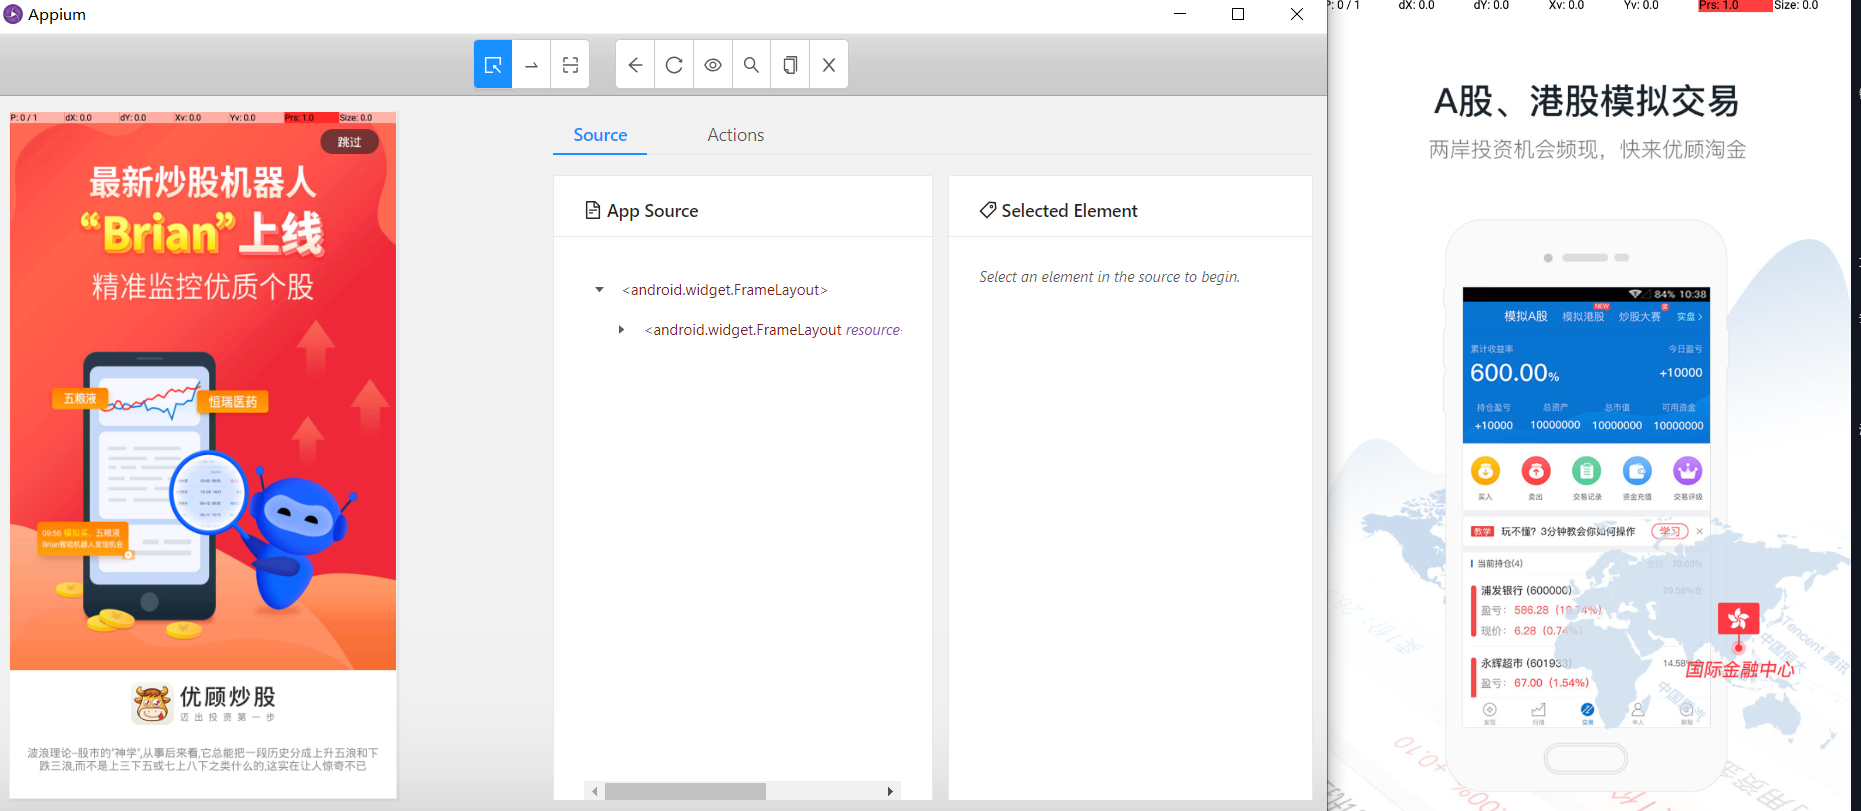Click 实盘 link in emulator window
This screenshot has width=1861, height=811.
click(x=1689, y=316)
